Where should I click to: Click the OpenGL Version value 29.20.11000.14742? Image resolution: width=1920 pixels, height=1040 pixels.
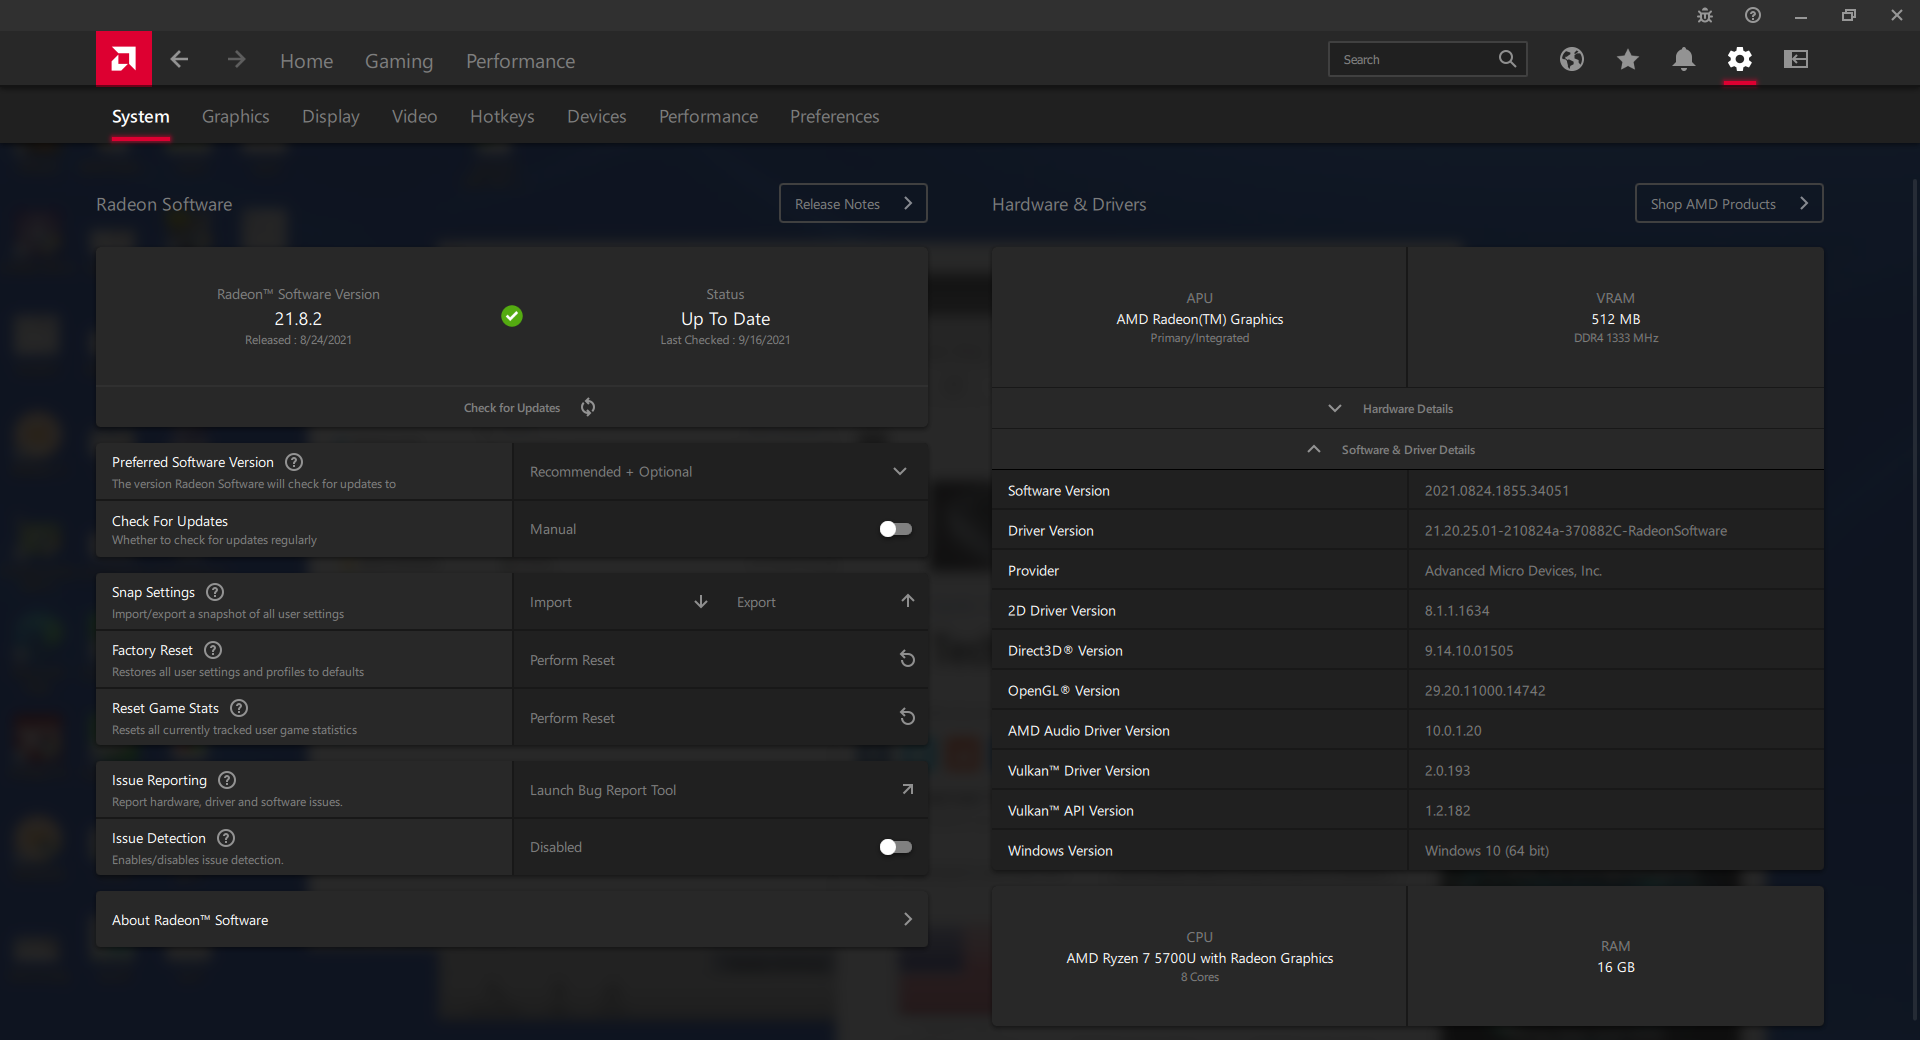1485,690
